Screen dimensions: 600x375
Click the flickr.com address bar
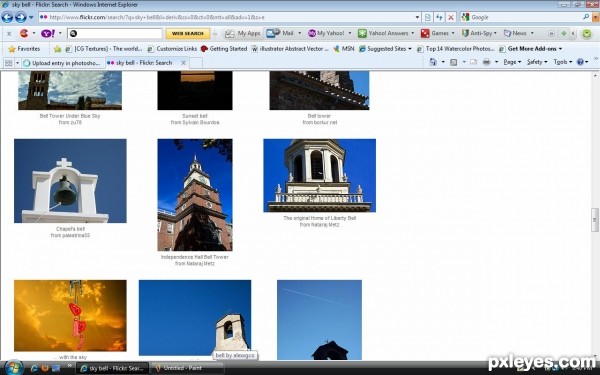[227, 17]
